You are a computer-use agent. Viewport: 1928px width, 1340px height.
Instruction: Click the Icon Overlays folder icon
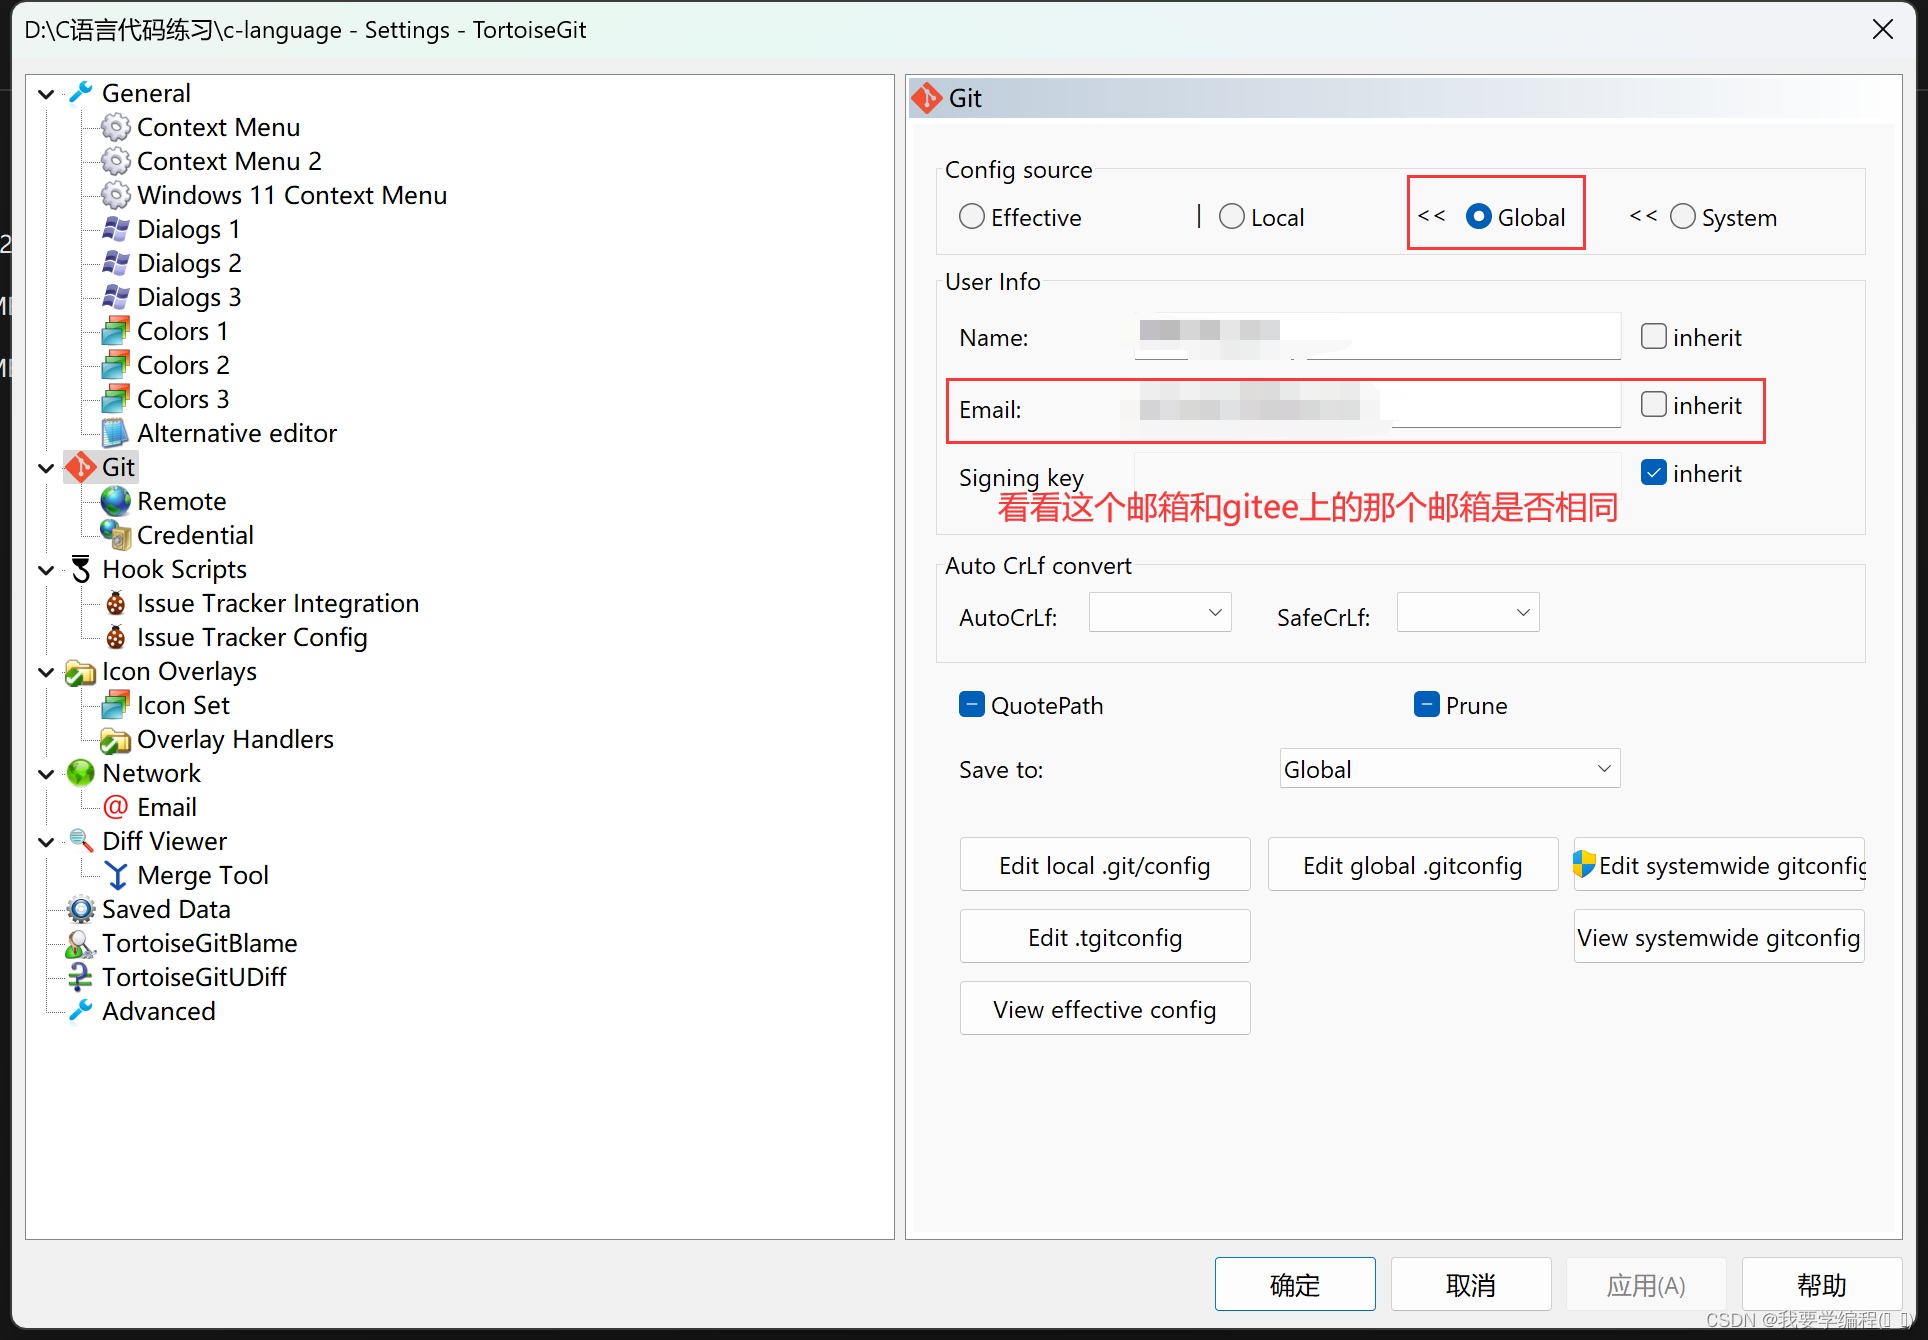pyautogui.click(x=81, y=671)
